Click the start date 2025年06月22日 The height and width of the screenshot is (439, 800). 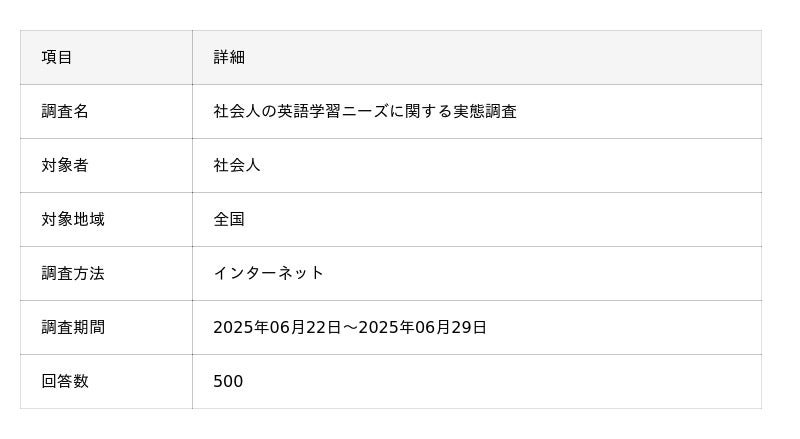277,328
